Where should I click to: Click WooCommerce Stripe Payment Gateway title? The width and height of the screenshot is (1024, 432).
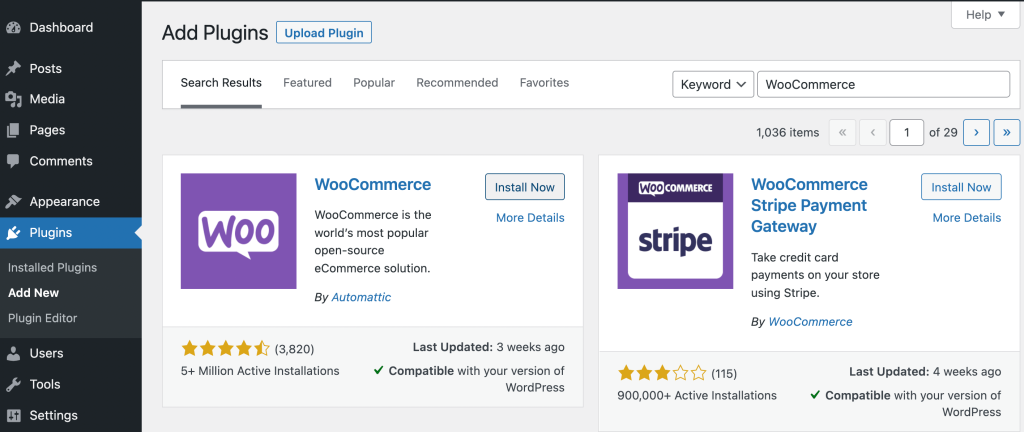pyautogui.click(x=809, y=205)
